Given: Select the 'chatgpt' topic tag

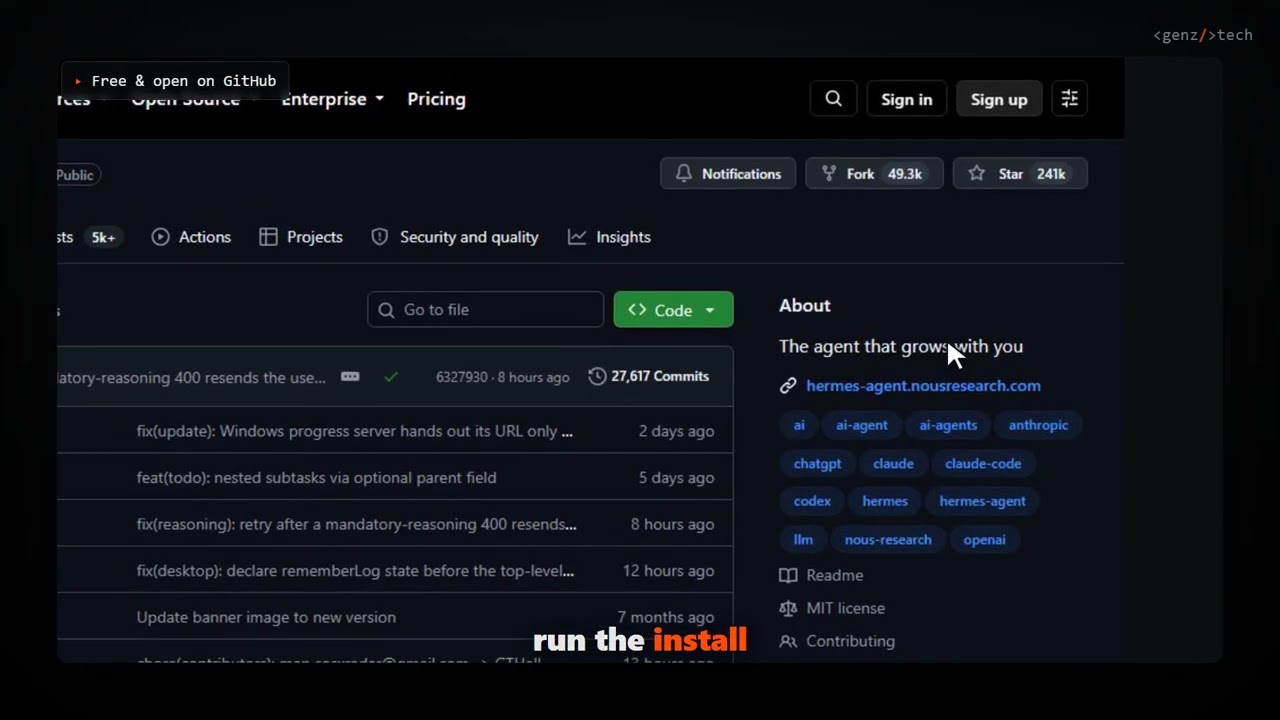Looking at the screenshot, I should pyautogui.click(x=817, y=463).
